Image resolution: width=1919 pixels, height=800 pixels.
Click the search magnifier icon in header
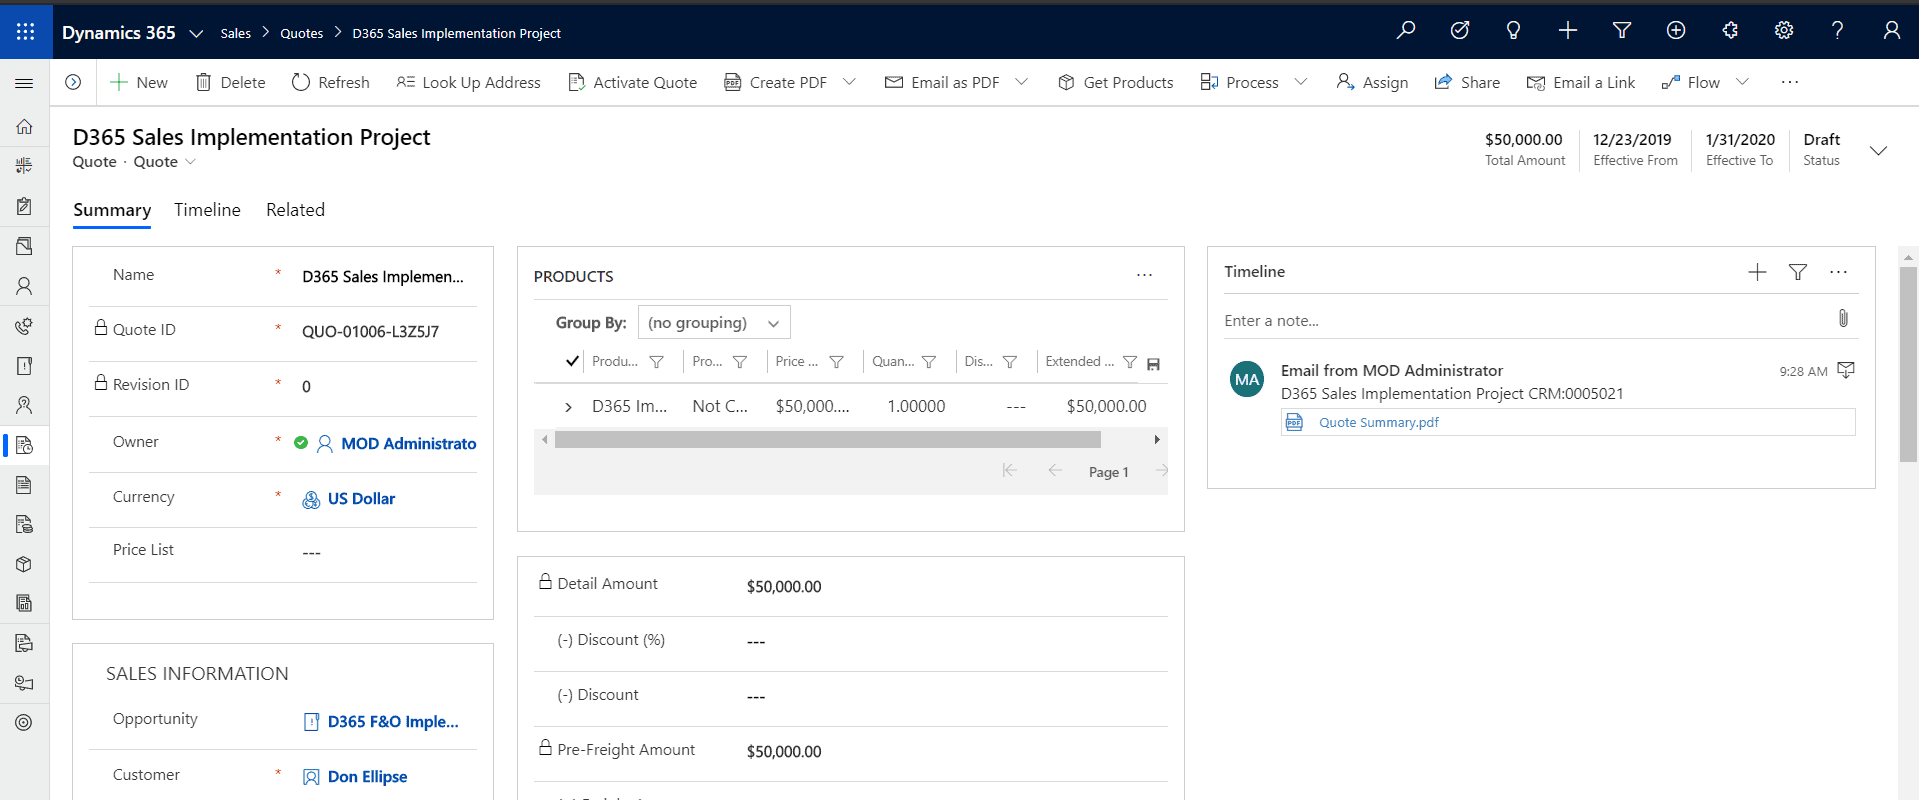point(1406,31)
